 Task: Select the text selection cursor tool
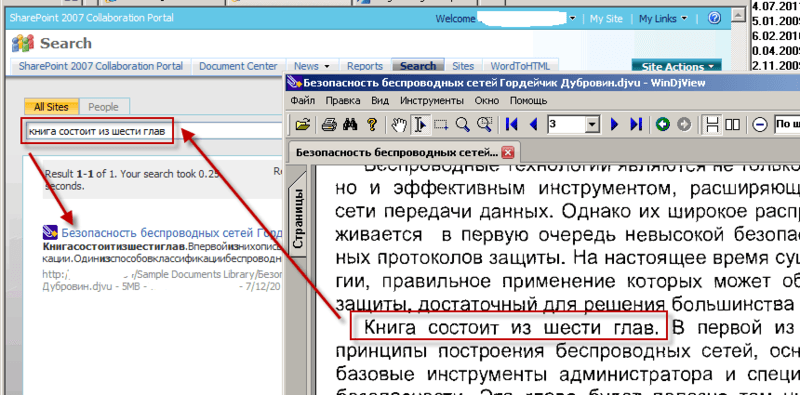coord(420,124)
